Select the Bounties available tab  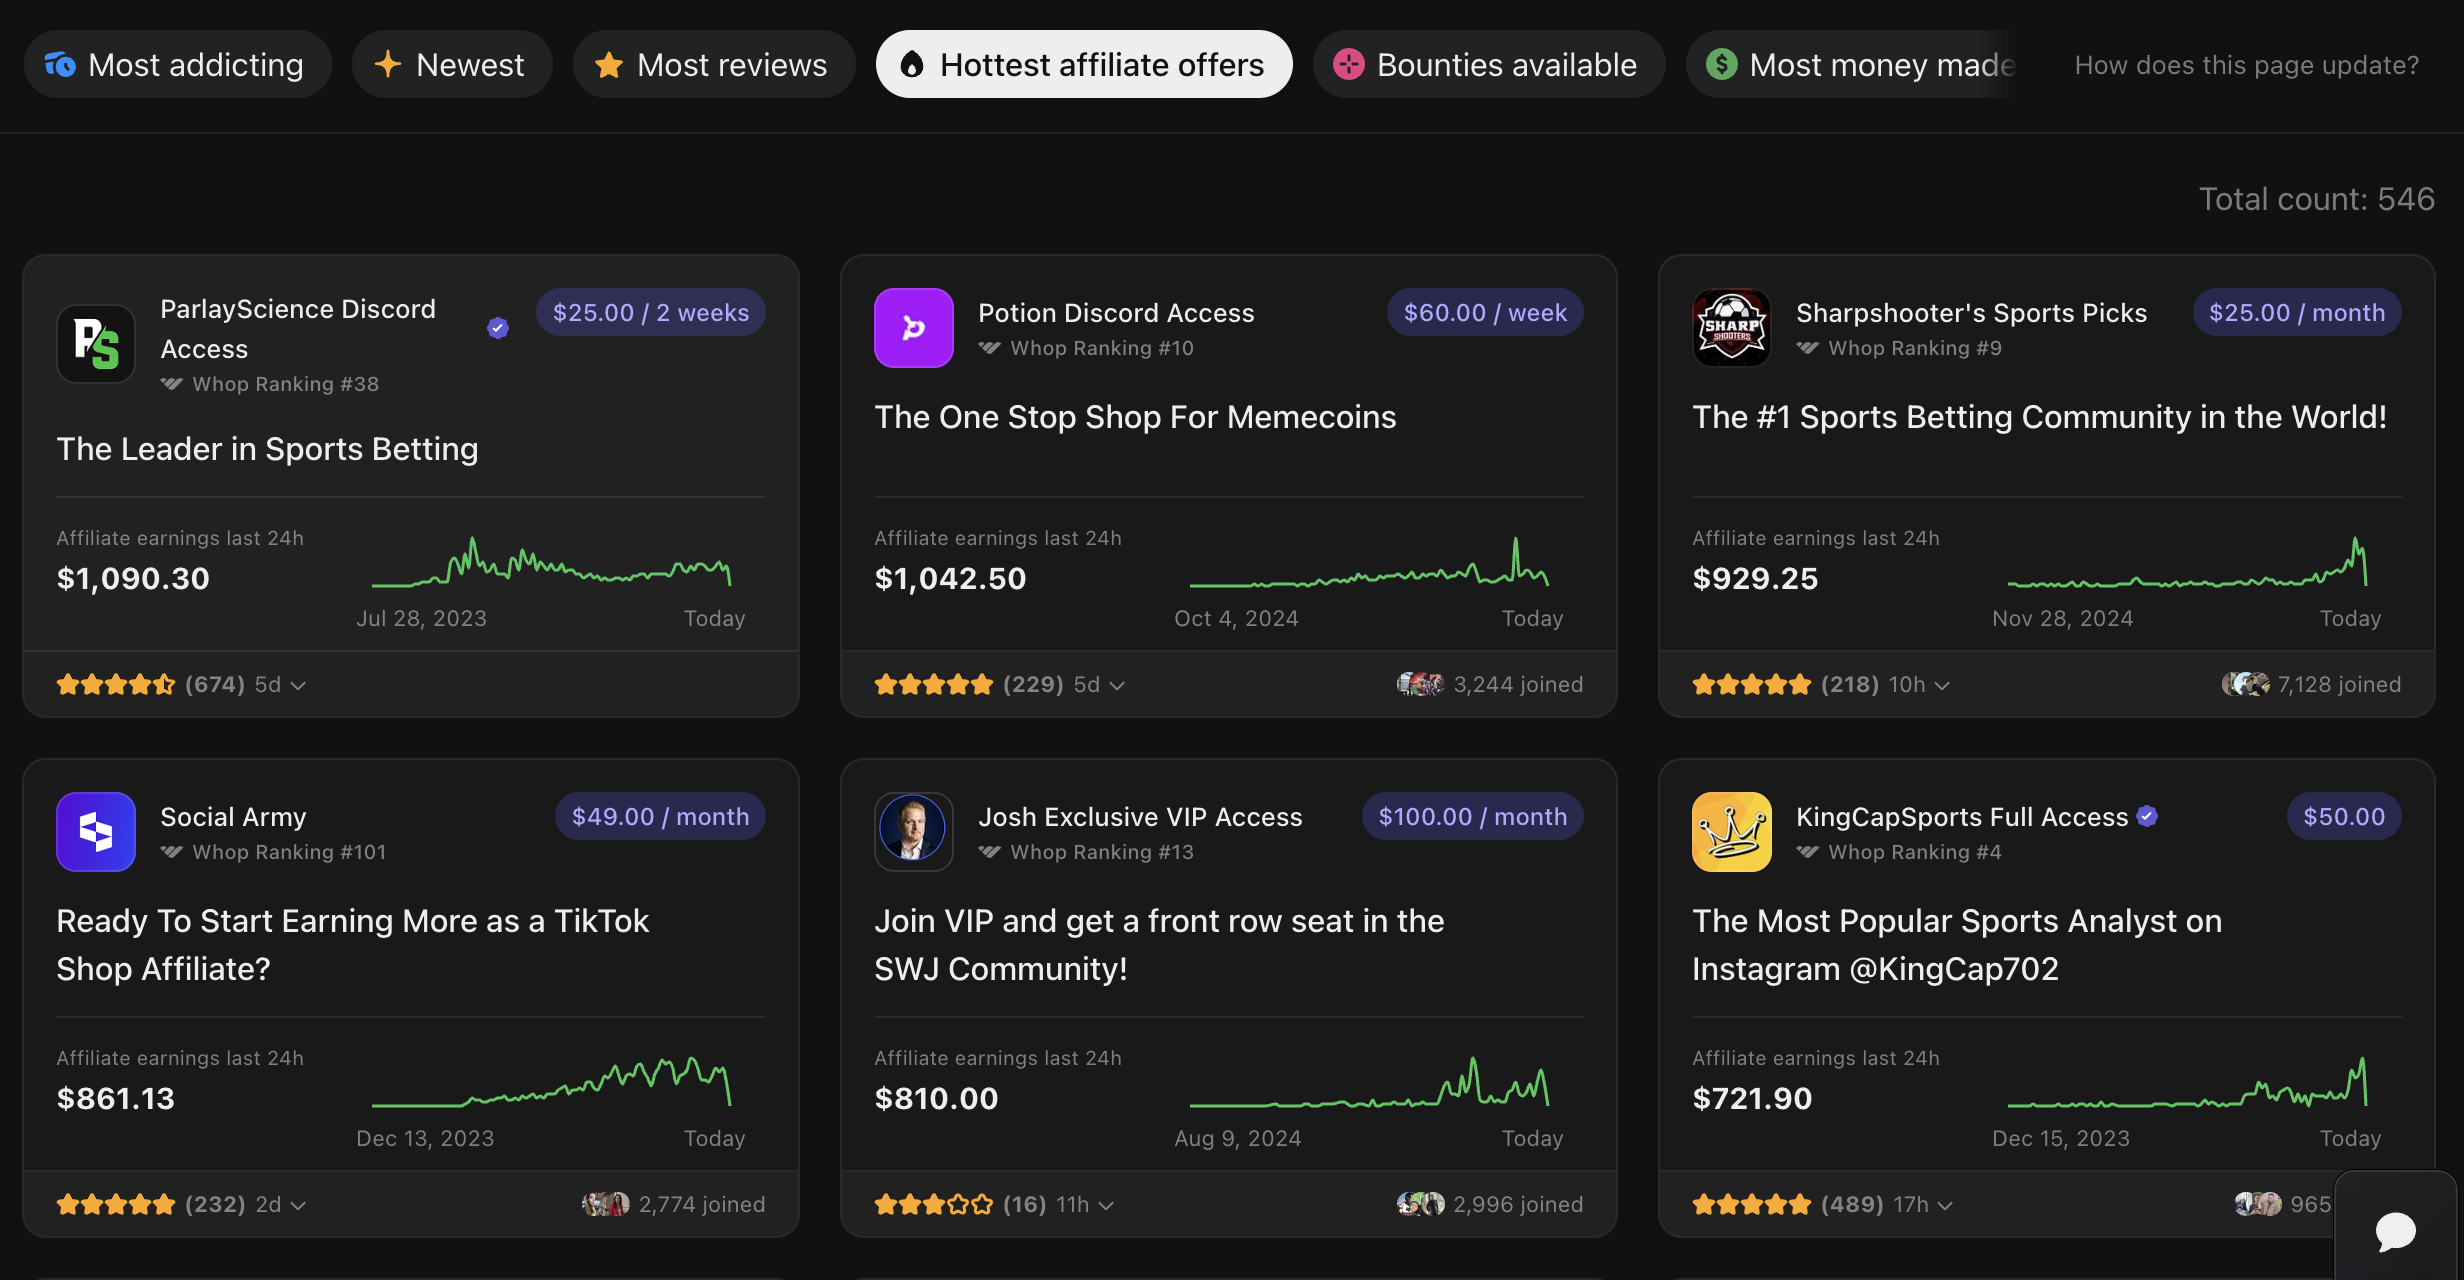pyautogui.click(x=1487, y=64)
